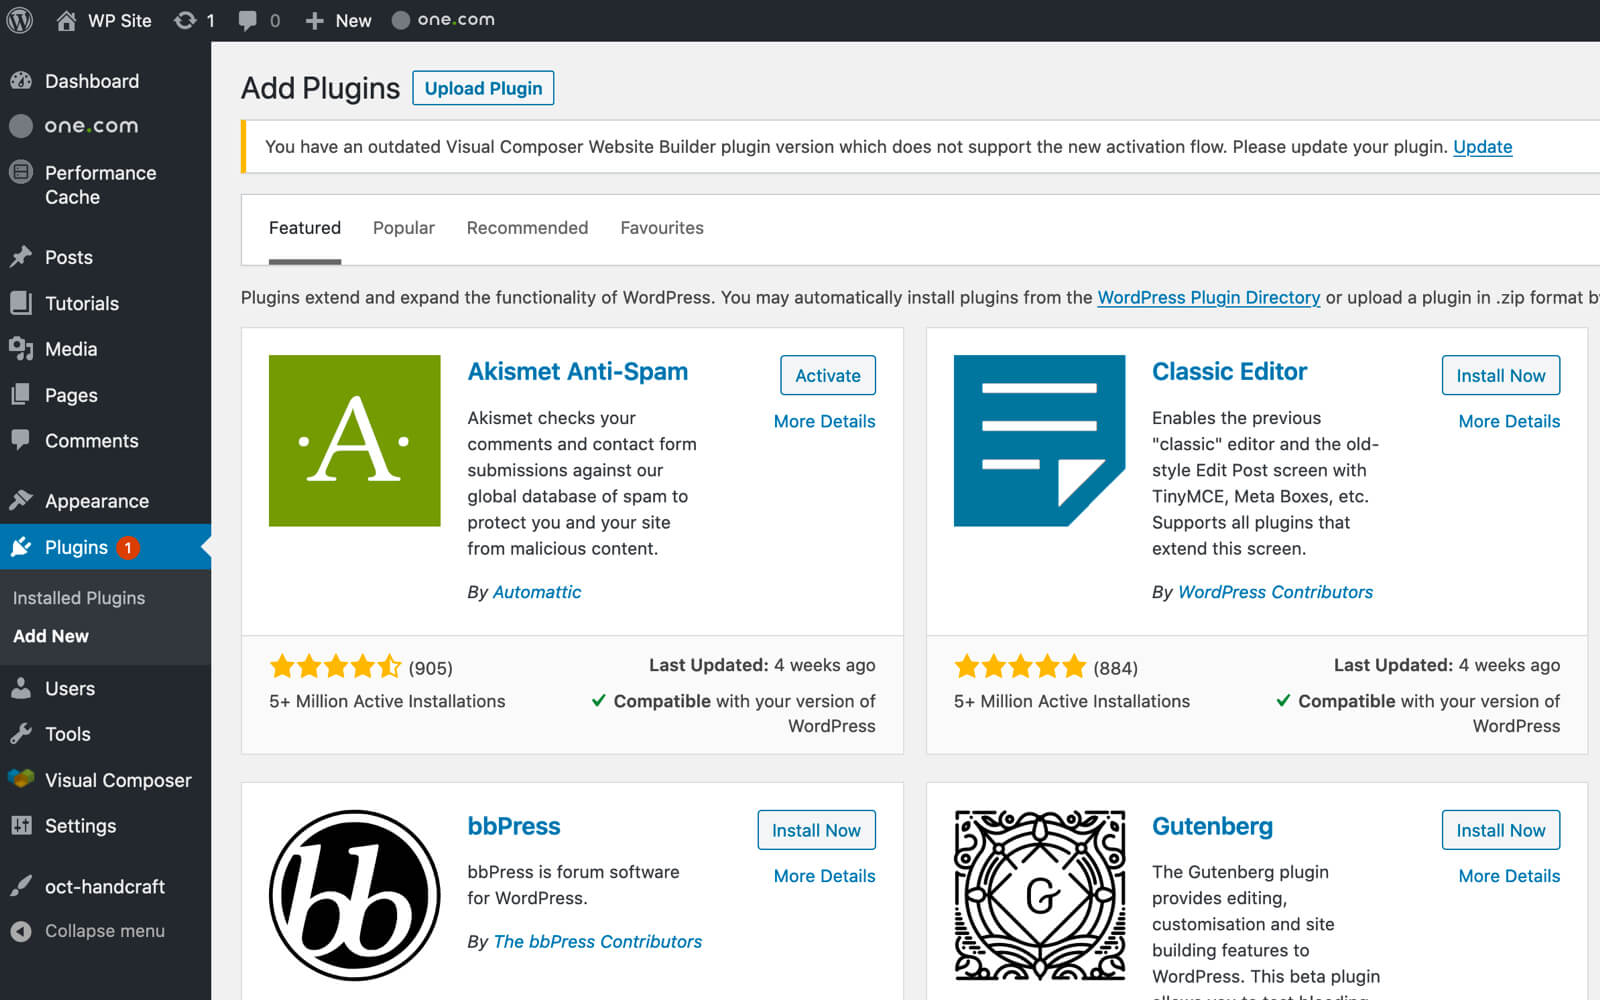Image resolution: width=1600 pixels, height=1000 pixels.
Task: Click Akismet '5+ Million Active Installations' text
Action: [387, 701]
